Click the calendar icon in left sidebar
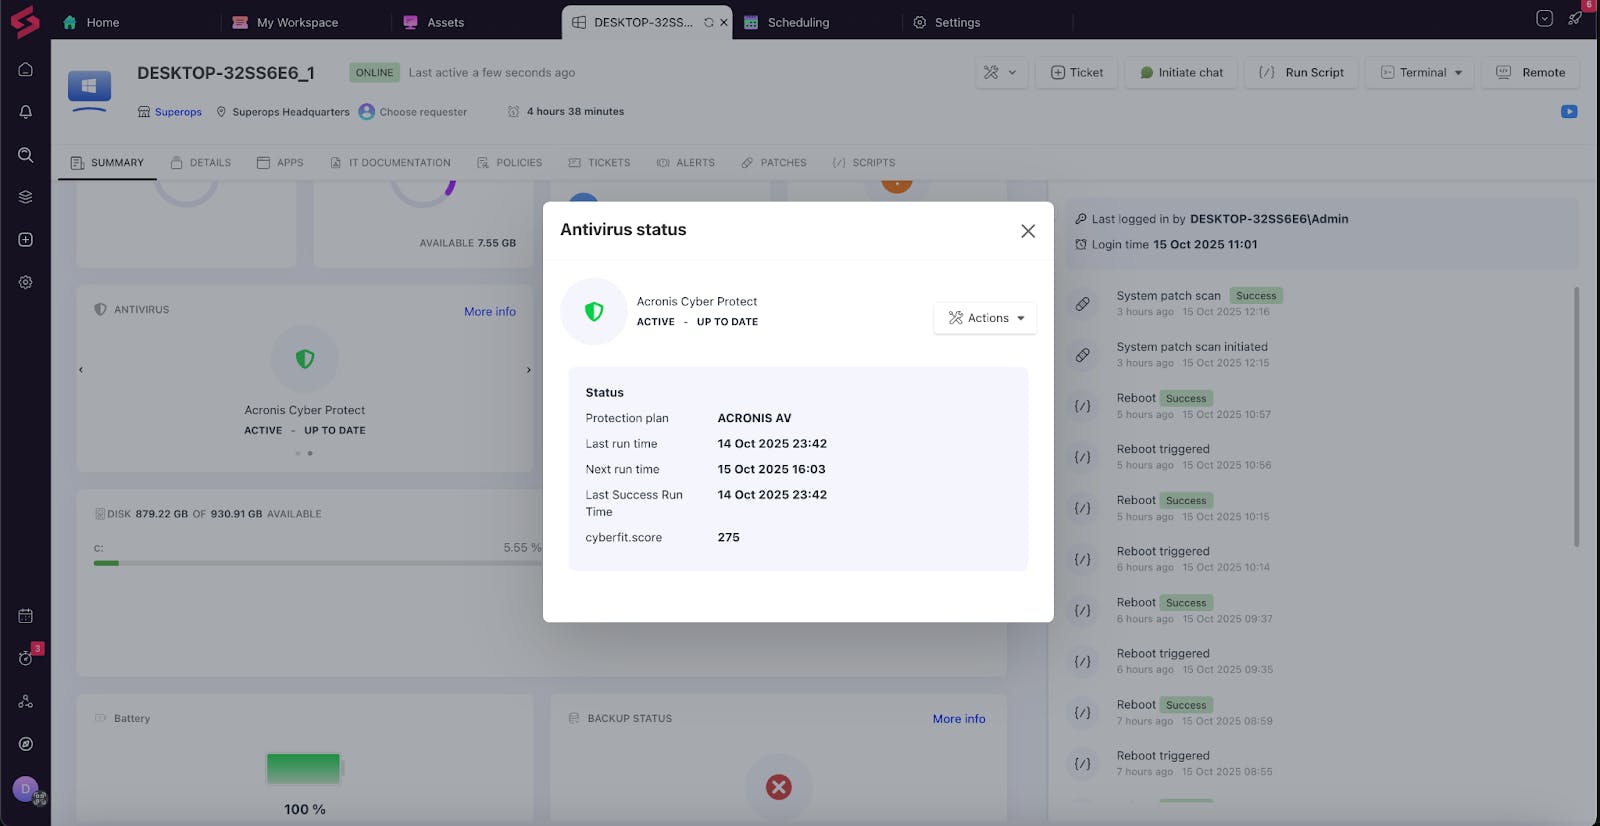The height and width of the screenshot is (826, 1600). tap(25, 616)
